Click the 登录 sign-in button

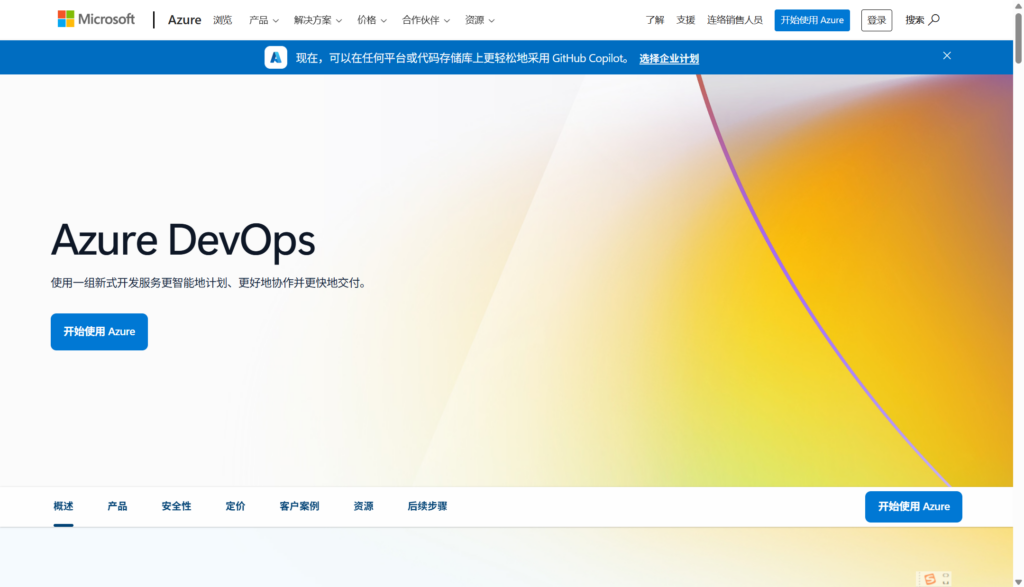click(x=876, y=20)
